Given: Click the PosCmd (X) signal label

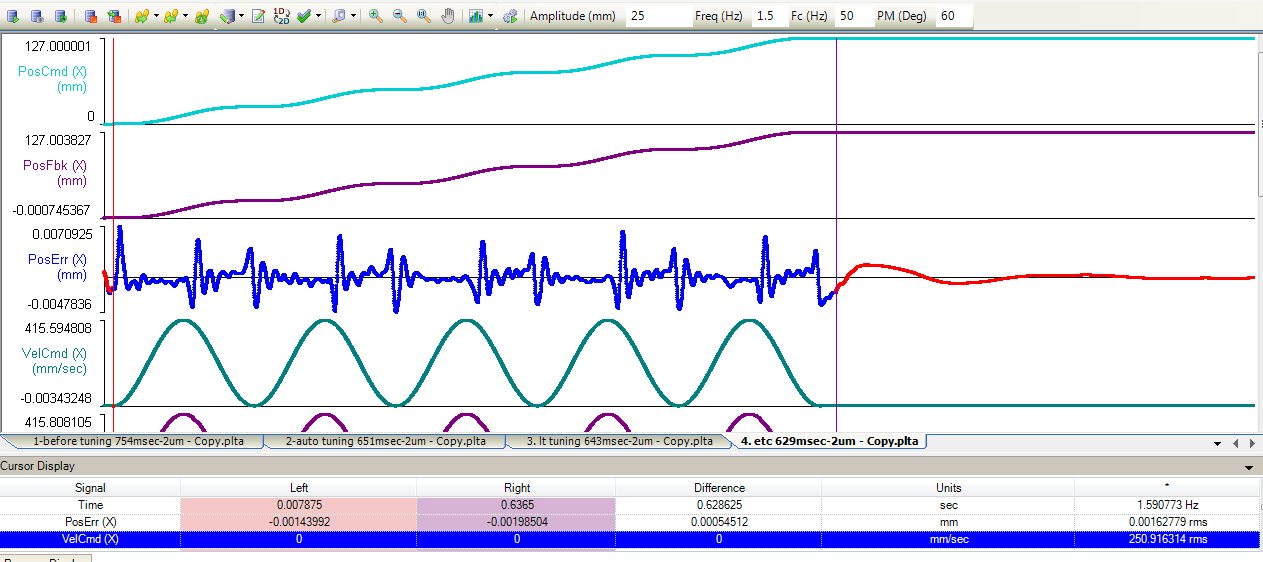Looking at the screenshot, I should (x=52, y=71).
